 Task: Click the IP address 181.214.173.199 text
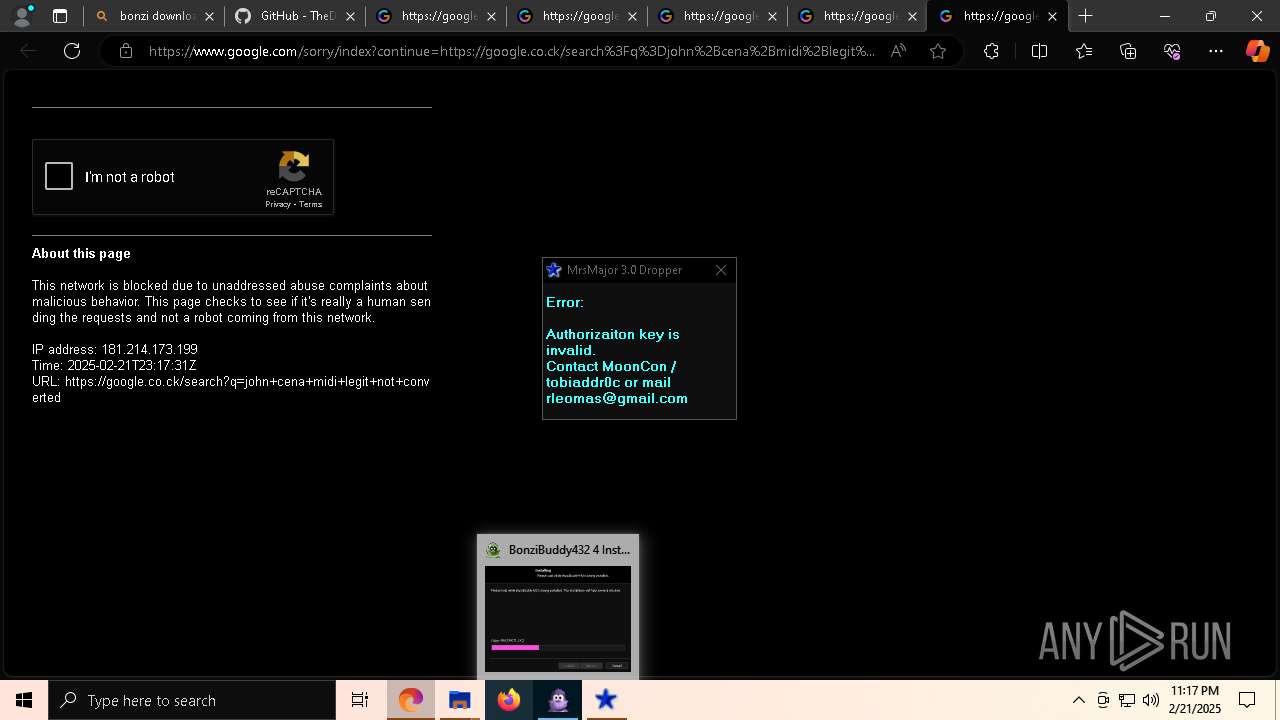[x=149, y=350]
